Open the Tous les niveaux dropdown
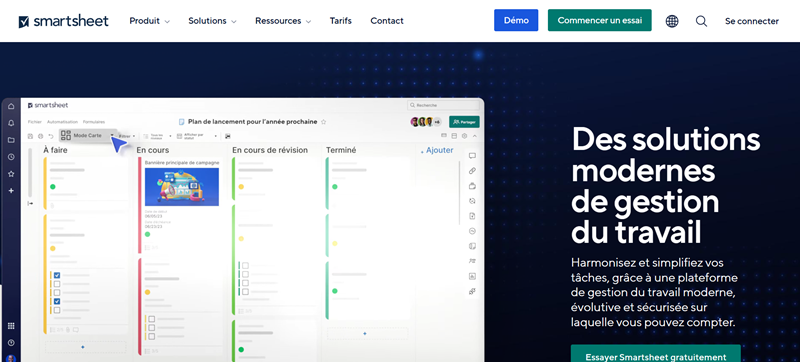 [157, 136]
